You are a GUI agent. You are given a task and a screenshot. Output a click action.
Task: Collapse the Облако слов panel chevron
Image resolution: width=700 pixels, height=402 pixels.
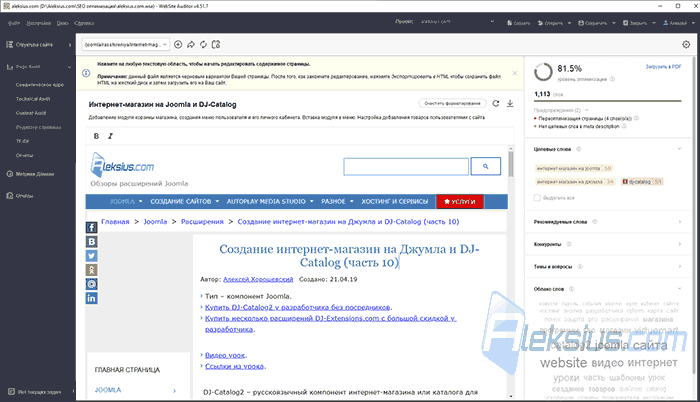pos(679,289)
